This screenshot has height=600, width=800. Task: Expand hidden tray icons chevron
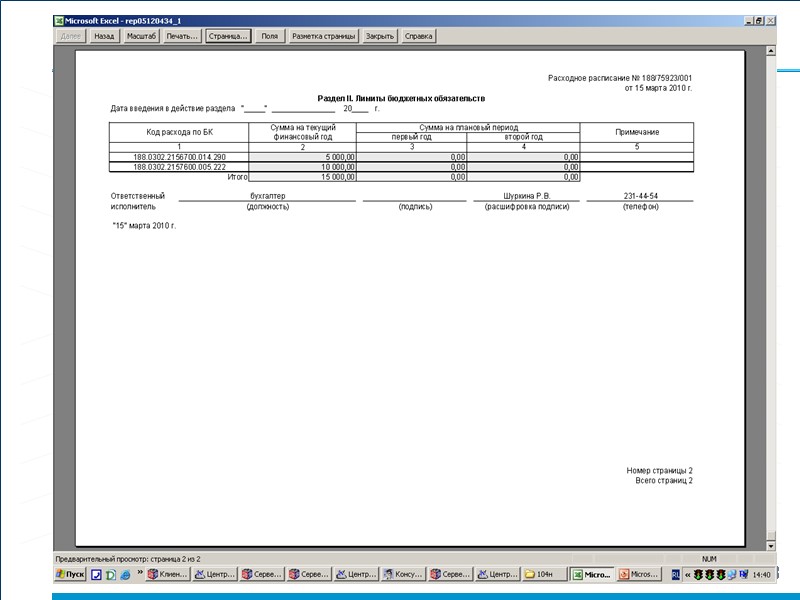coord(687,575)
